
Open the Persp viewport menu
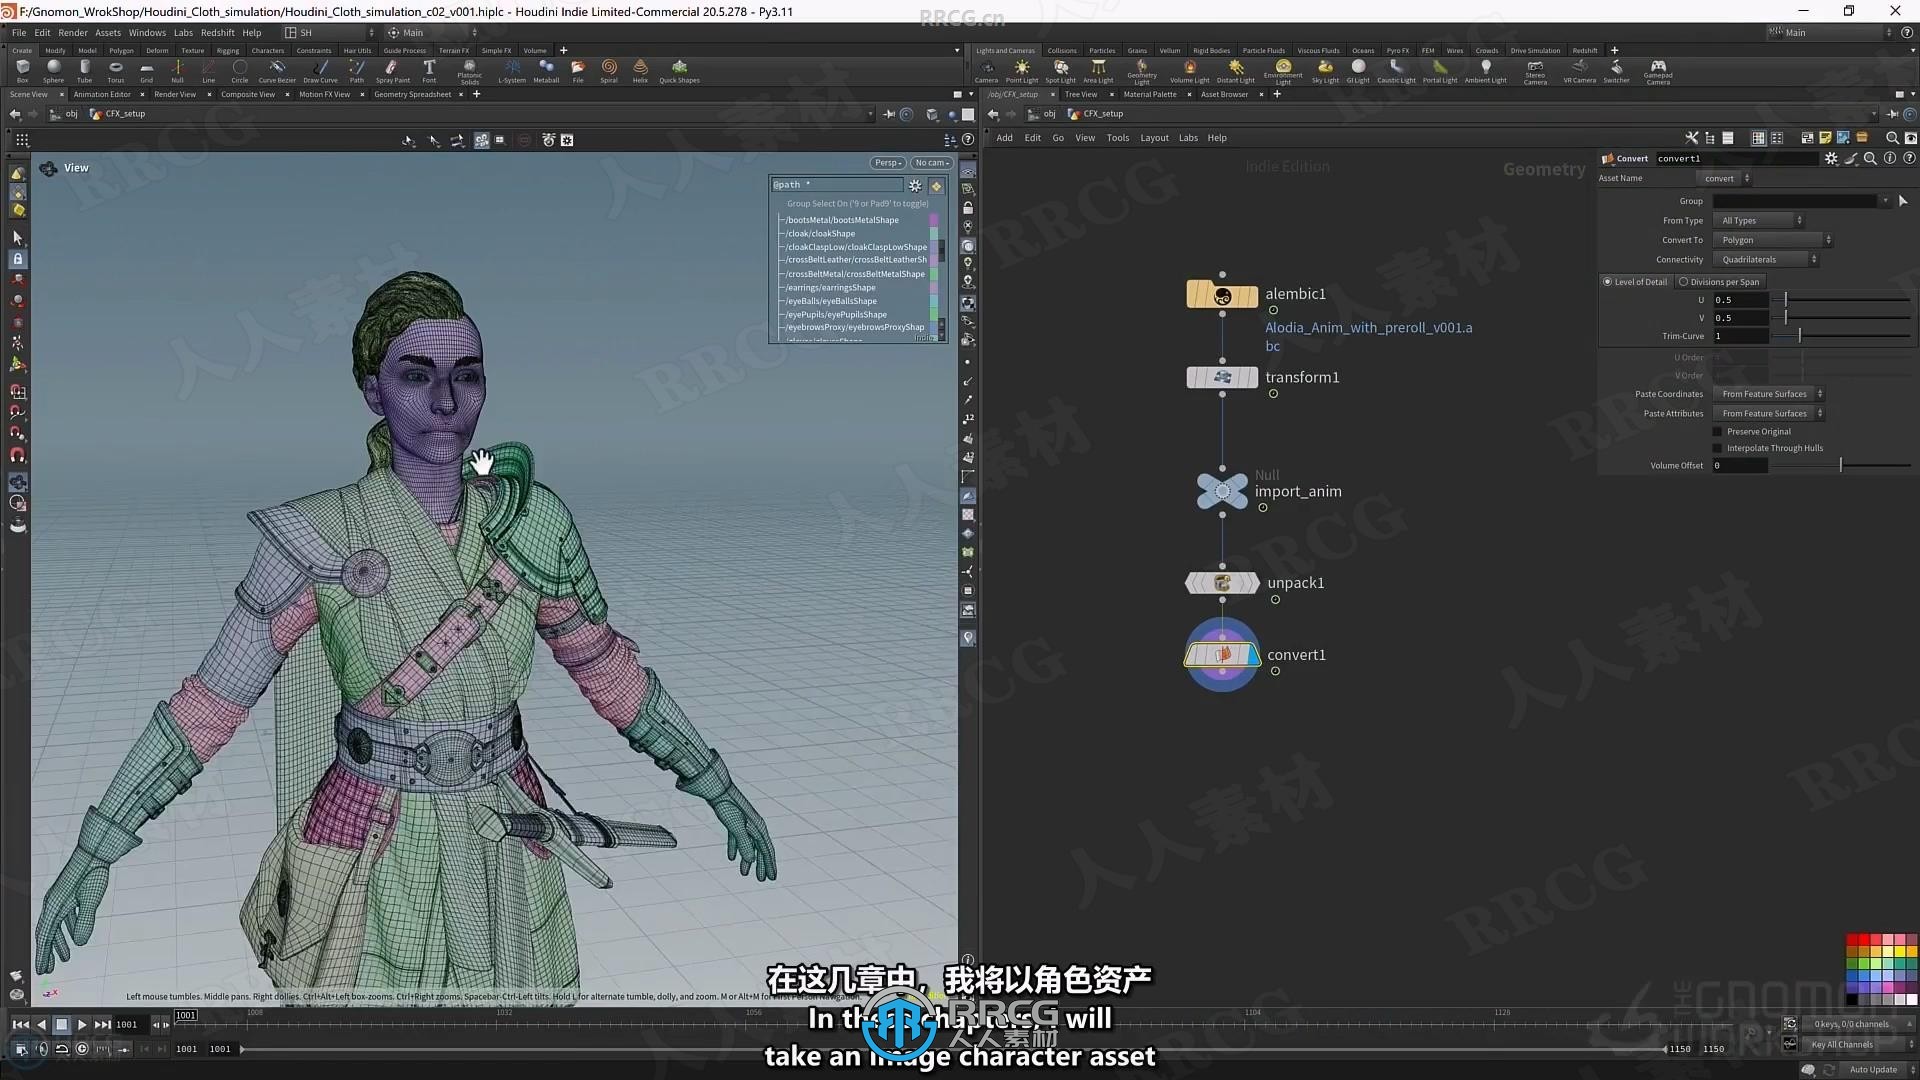tap(888, 163)
